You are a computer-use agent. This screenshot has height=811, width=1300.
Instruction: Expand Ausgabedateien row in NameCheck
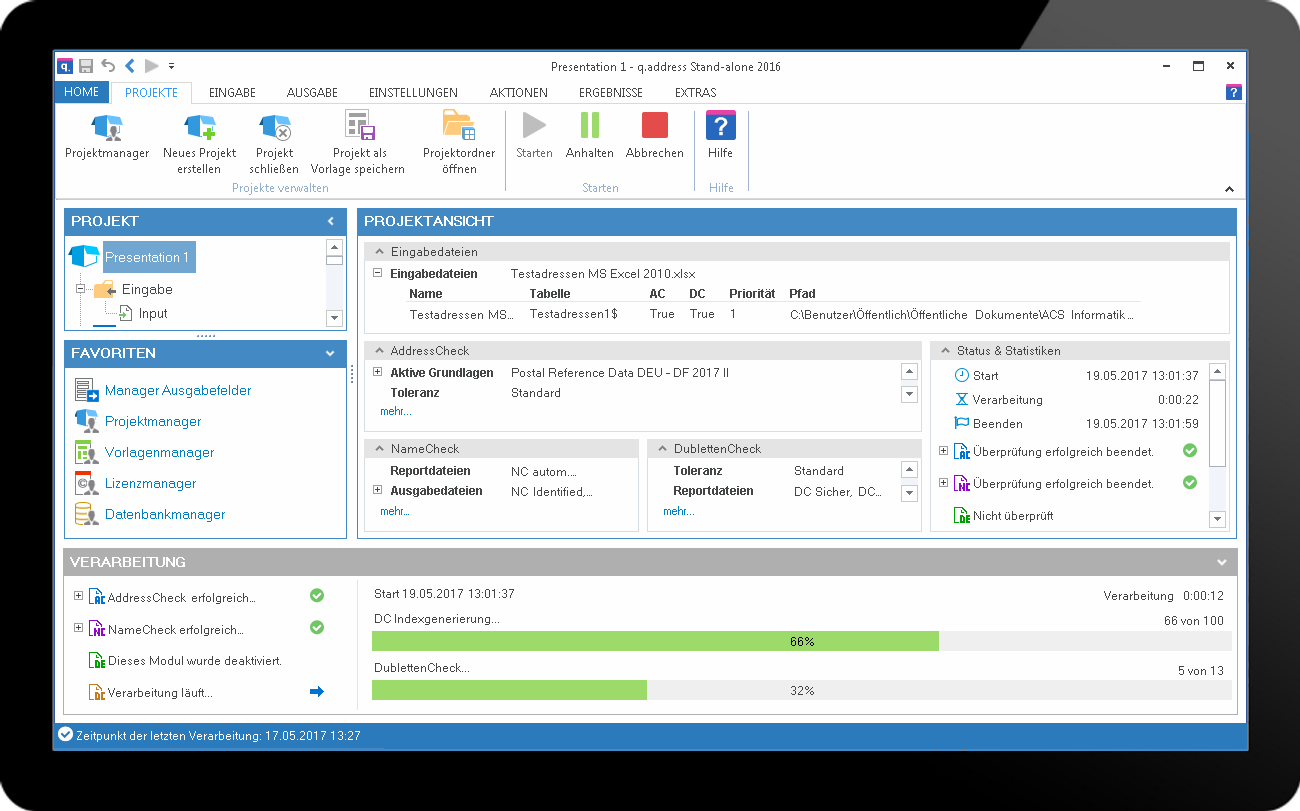tap(378, 490)
